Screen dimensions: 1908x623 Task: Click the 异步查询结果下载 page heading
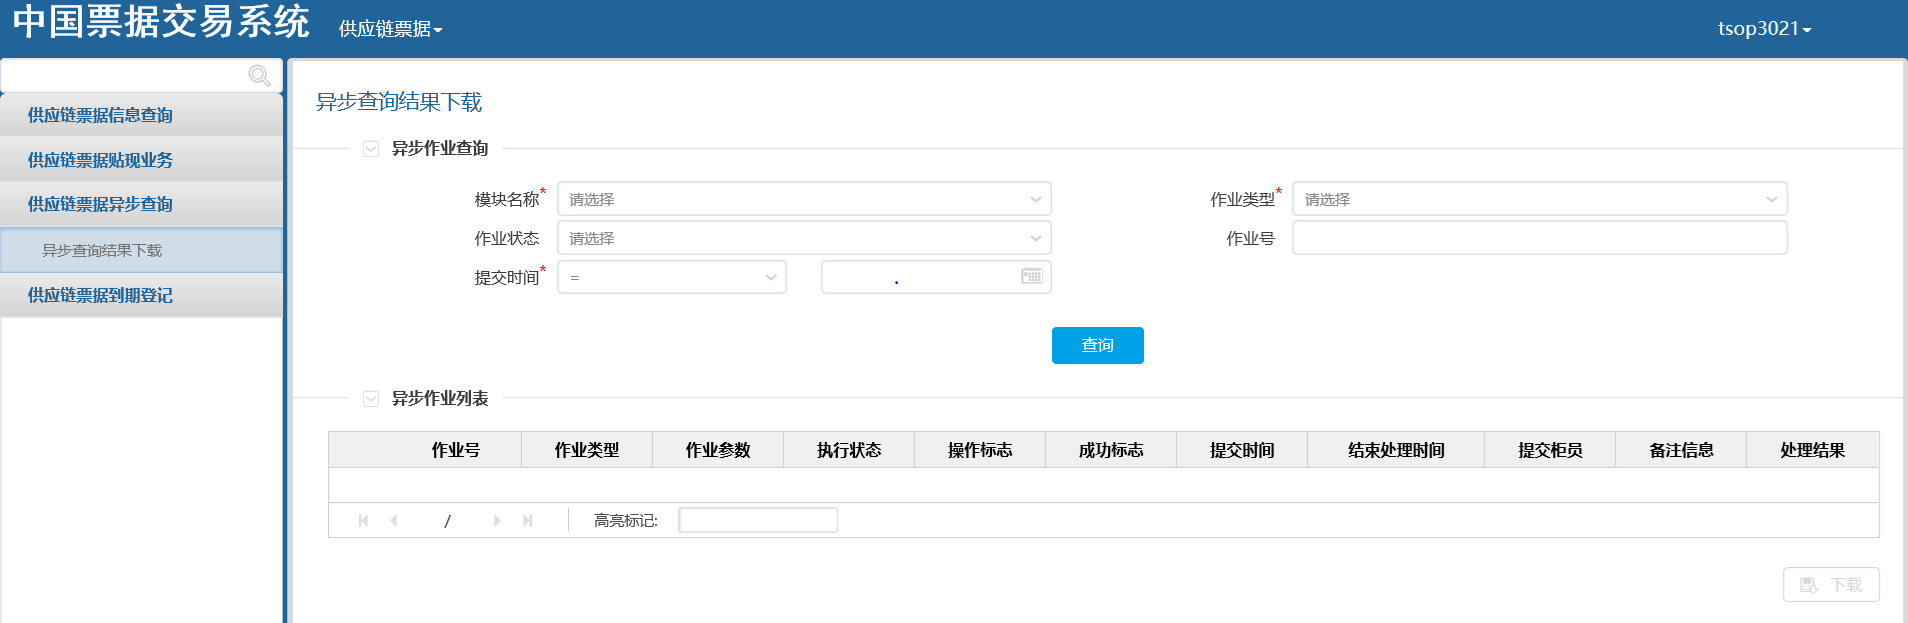399,102
